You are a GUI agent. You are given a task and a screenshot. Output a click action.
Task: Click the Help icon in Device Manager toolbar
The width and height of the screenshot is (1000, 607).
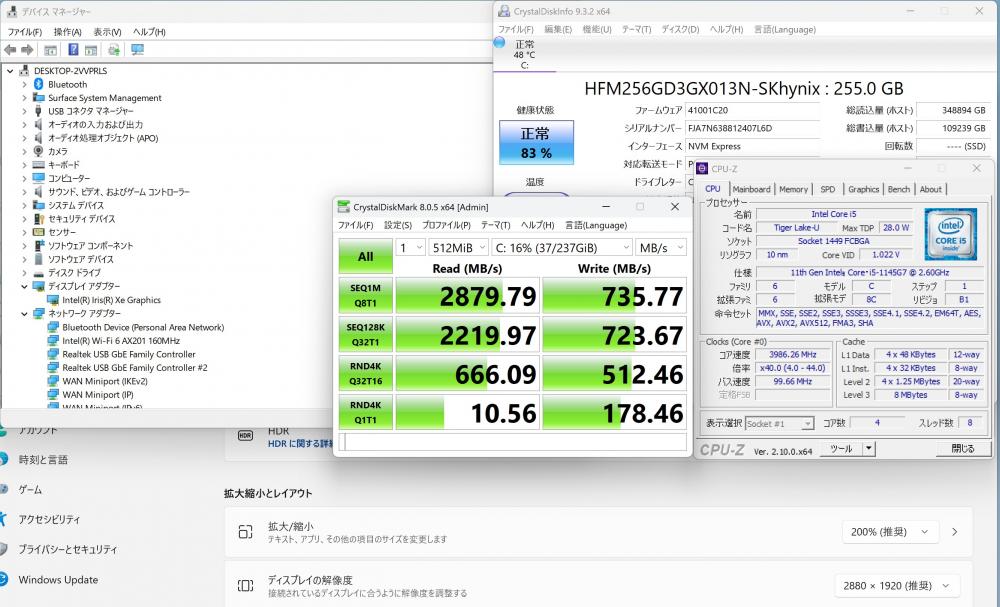click(73, 50)
